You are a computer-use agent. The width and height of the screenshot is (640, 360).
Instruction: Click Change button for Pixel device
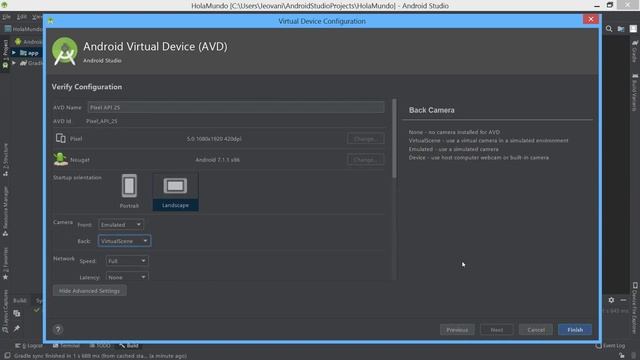[x=365, y=138]
